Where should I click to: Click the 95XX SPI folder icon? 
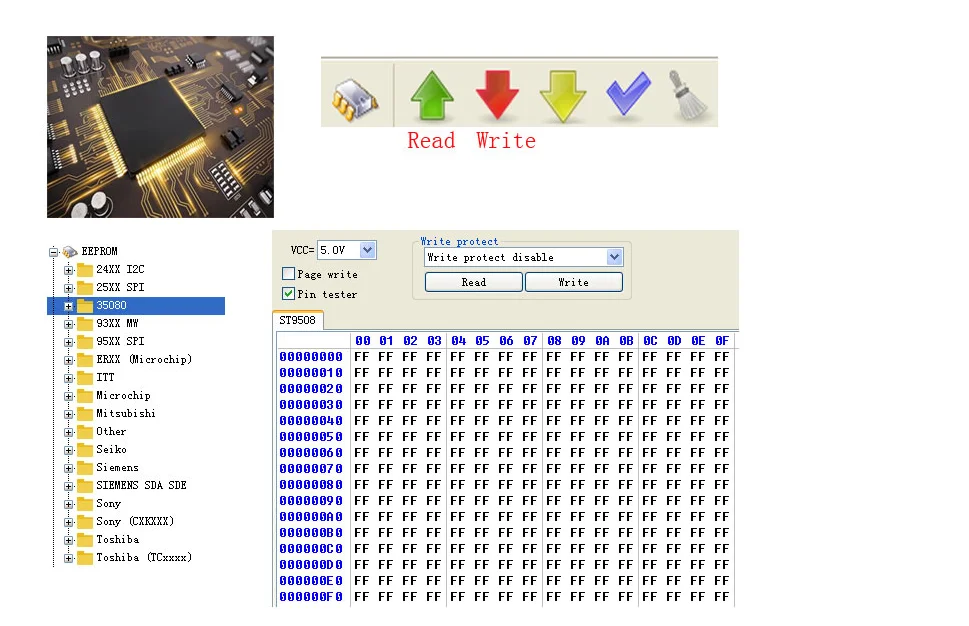click(x=85, y=341)
